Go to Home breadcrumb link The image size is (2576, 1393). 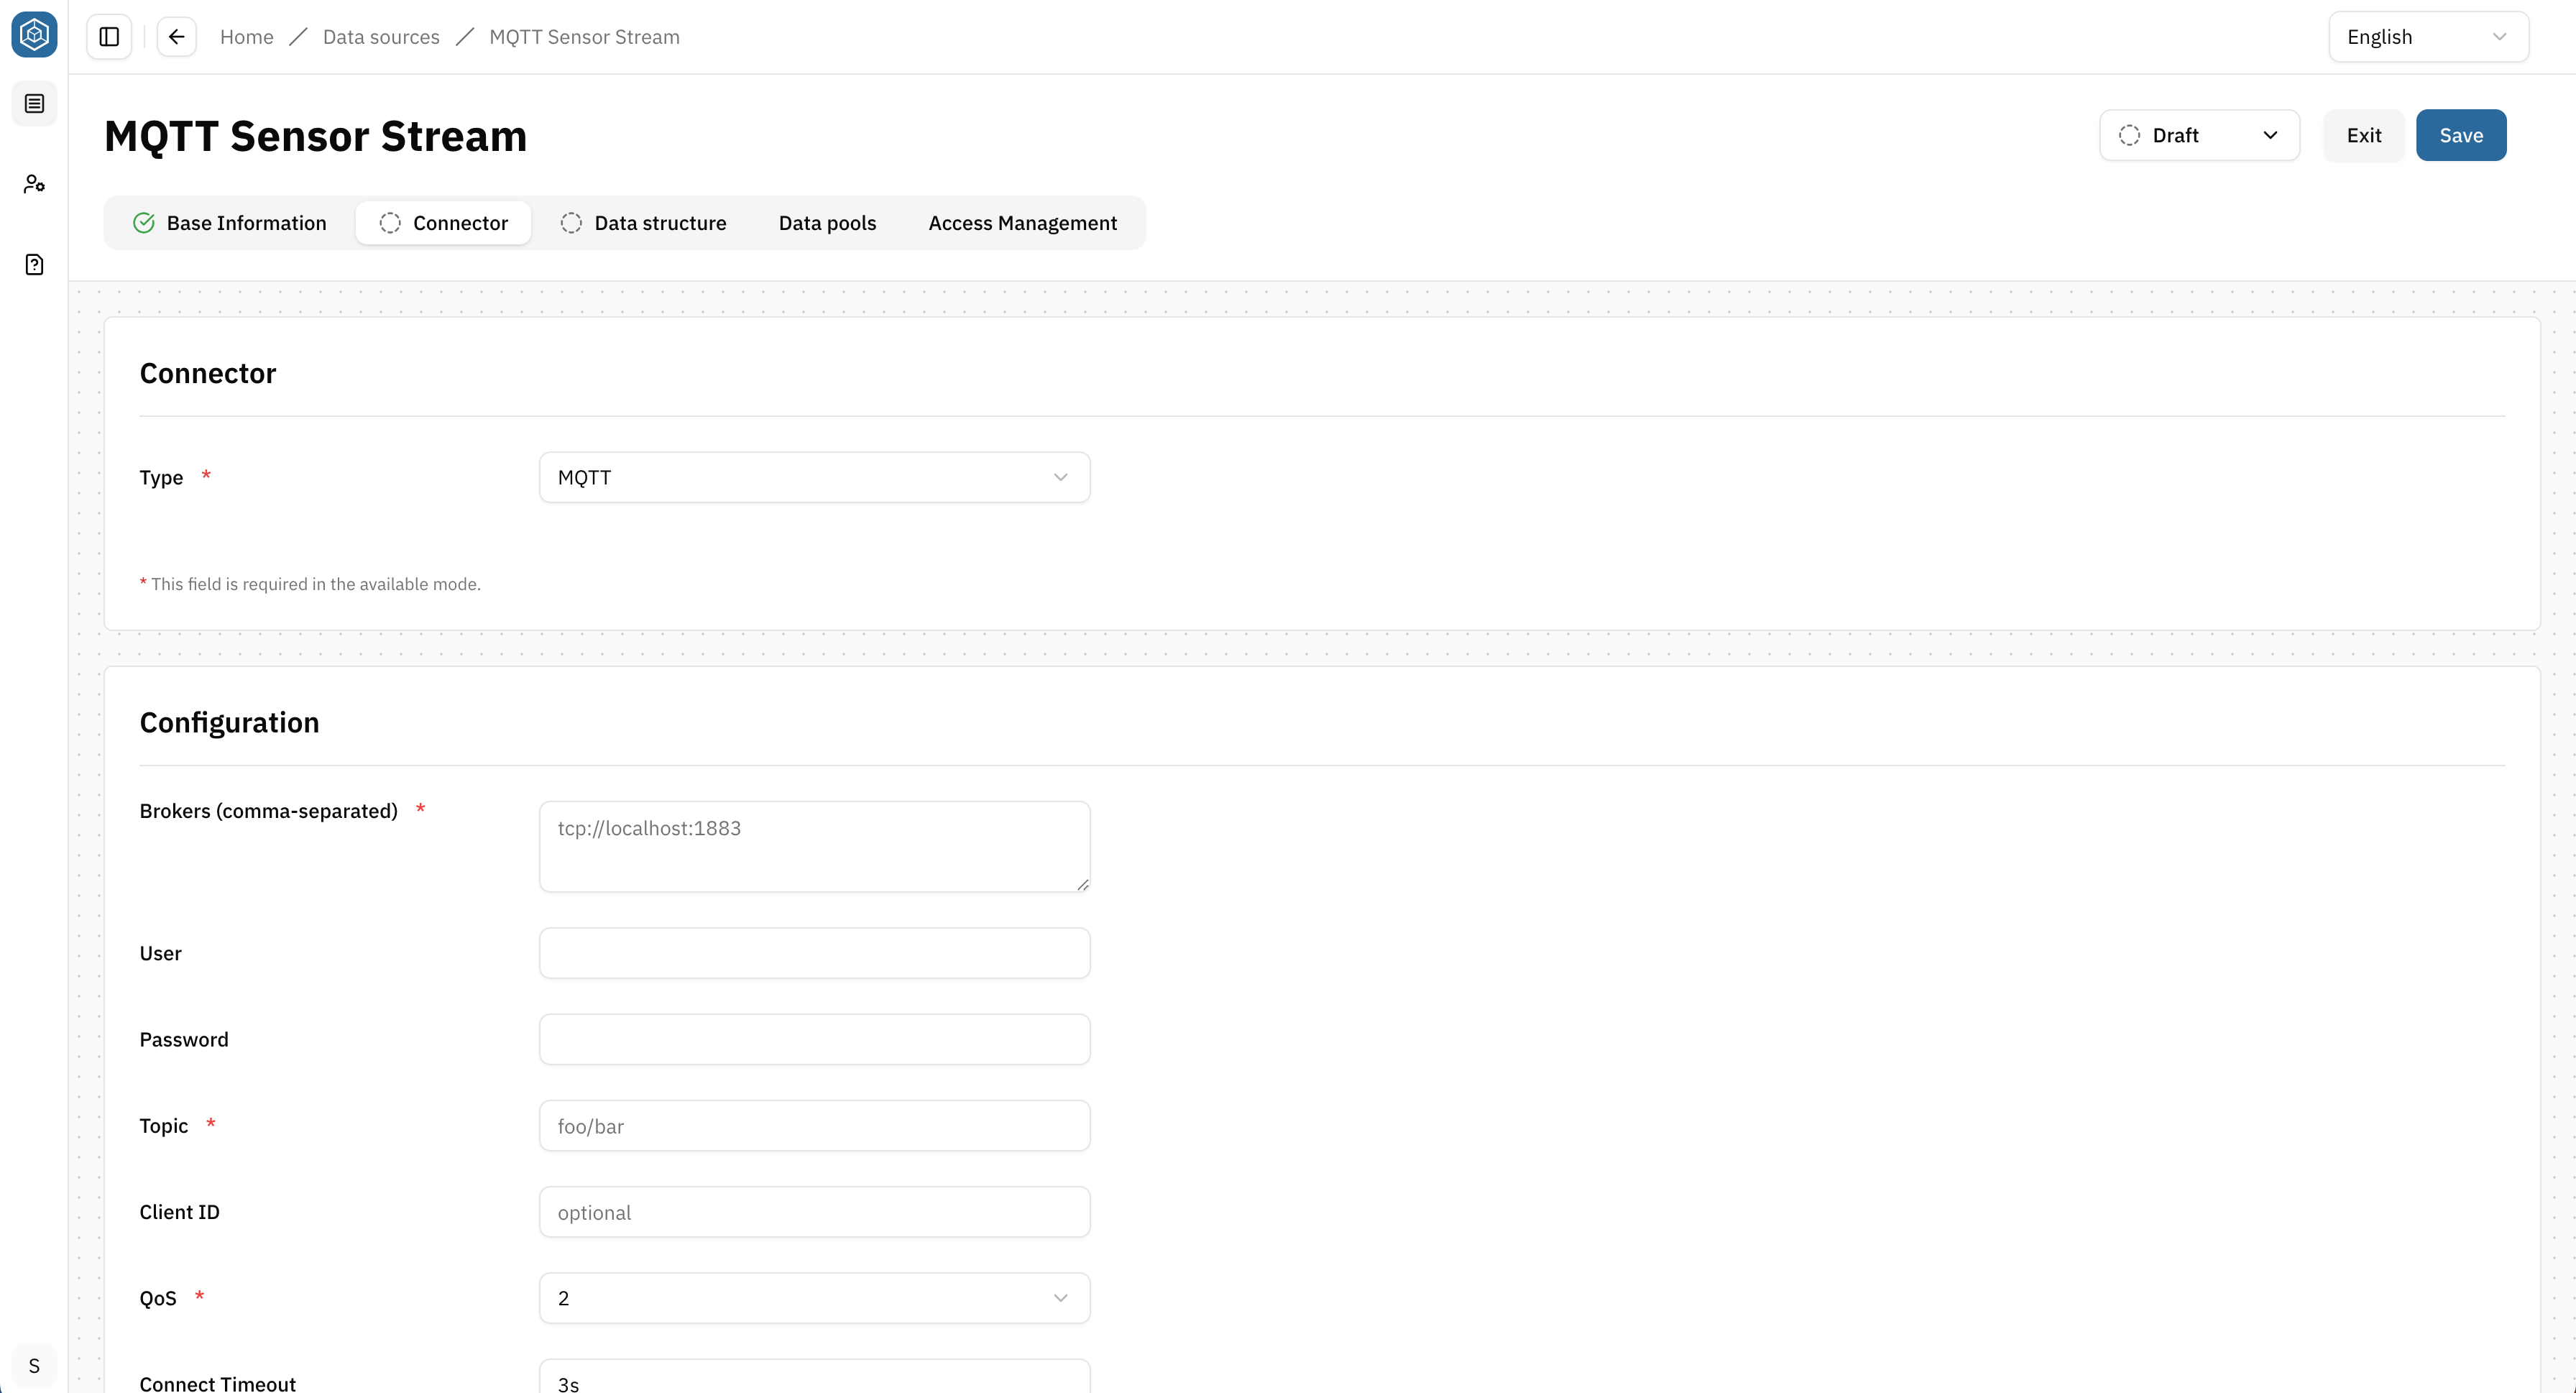(x=246, y=37)
